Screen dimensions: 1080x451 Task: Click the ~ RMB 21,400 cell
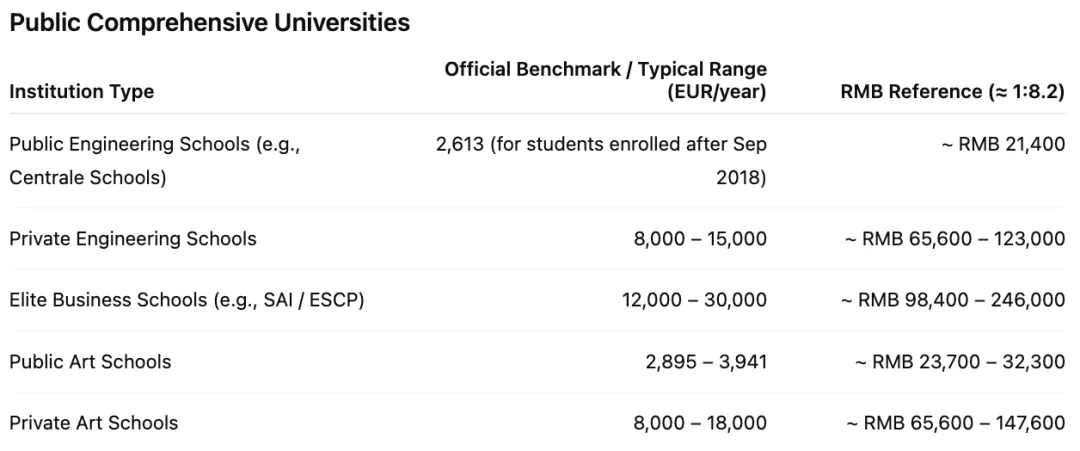(1003, 144)
